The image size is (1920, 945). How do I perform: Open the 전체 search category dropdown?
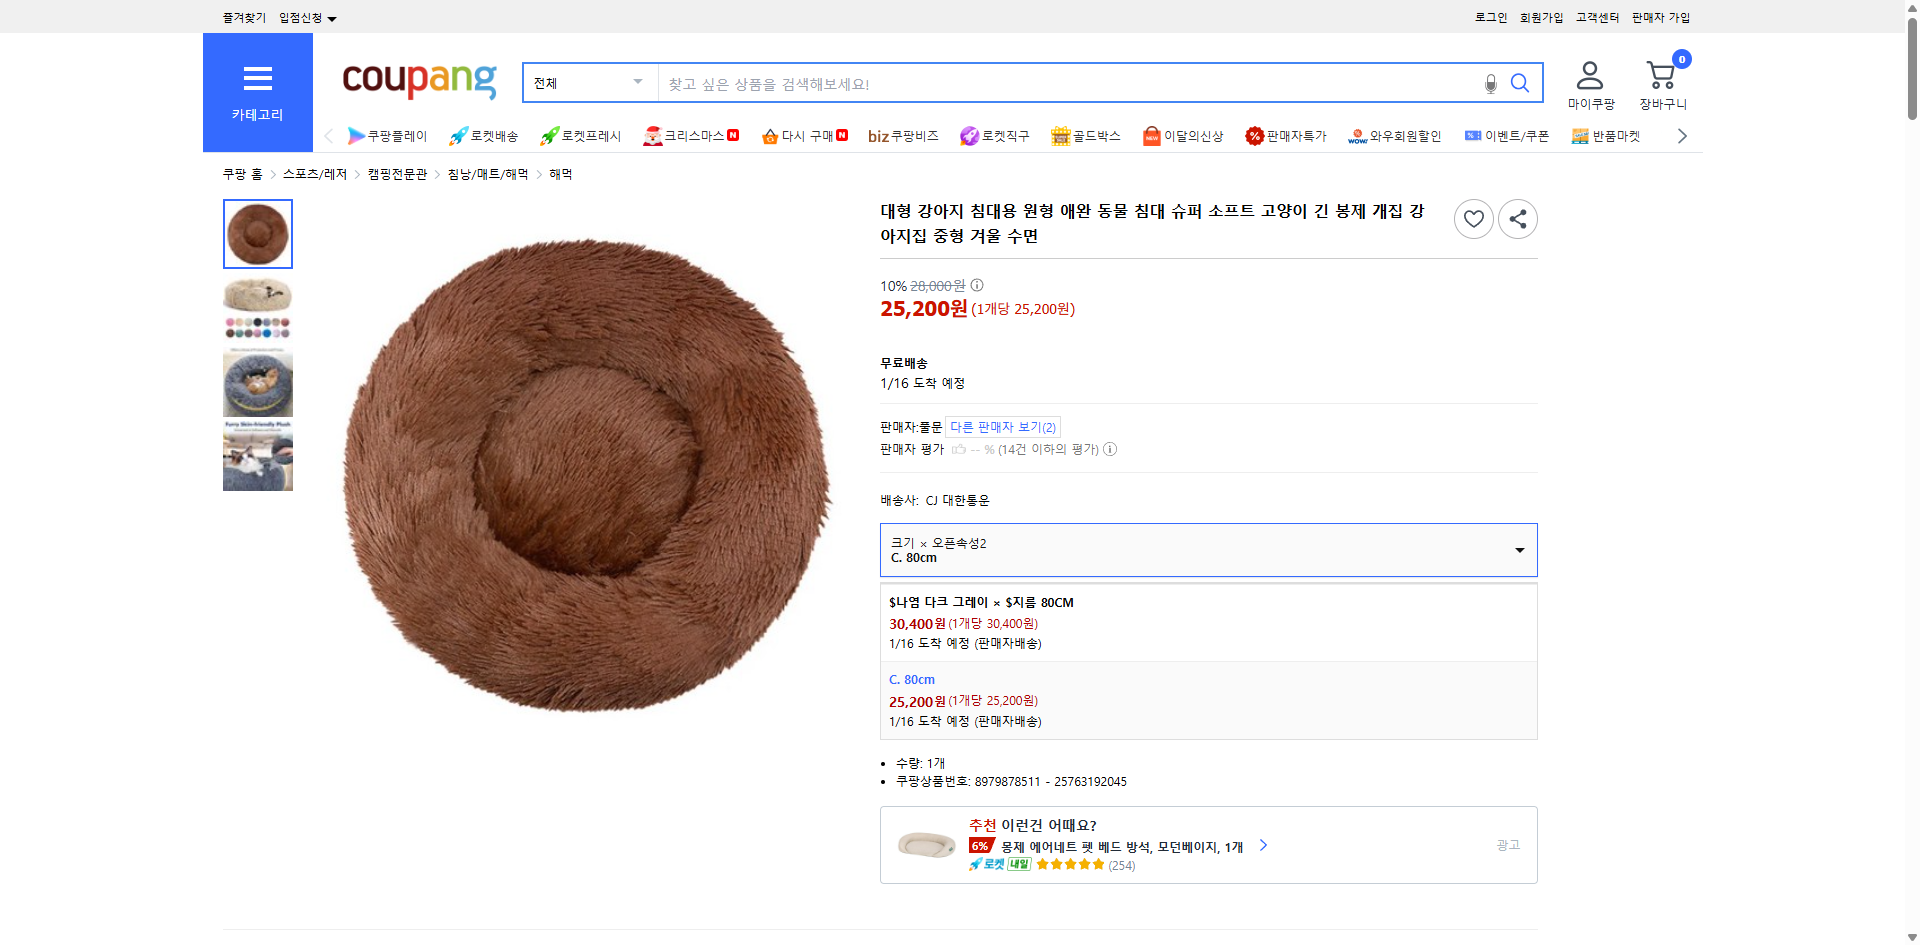[588, 83]
